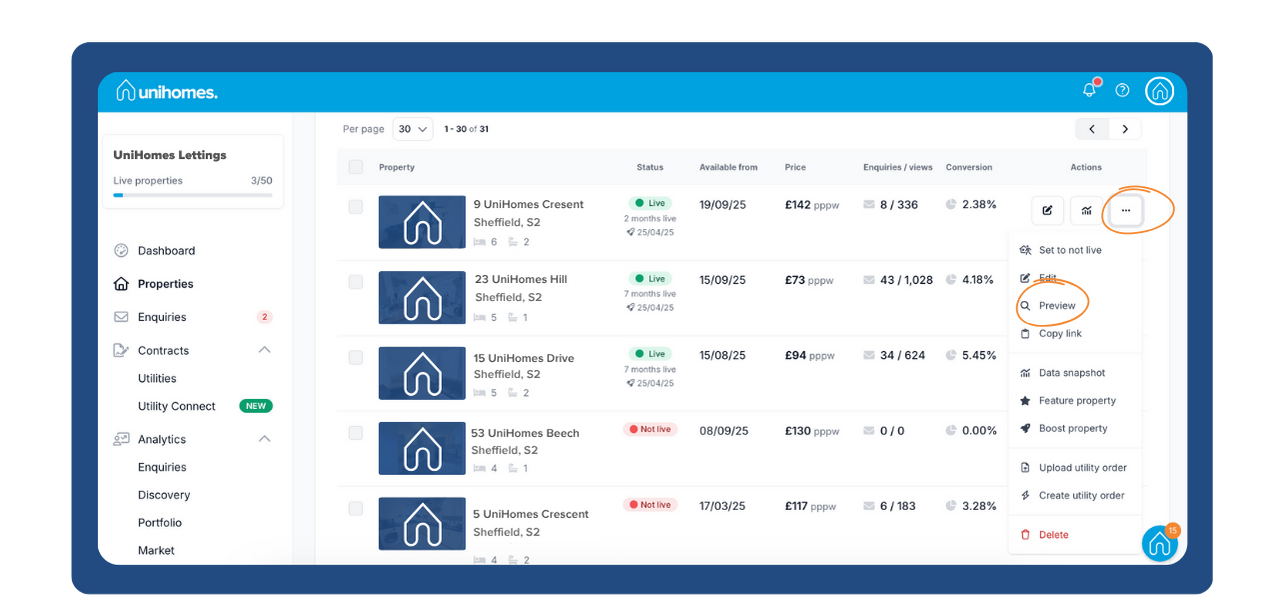Click the Not live badge for 53 UniHomes Beech

pos(650,429)
